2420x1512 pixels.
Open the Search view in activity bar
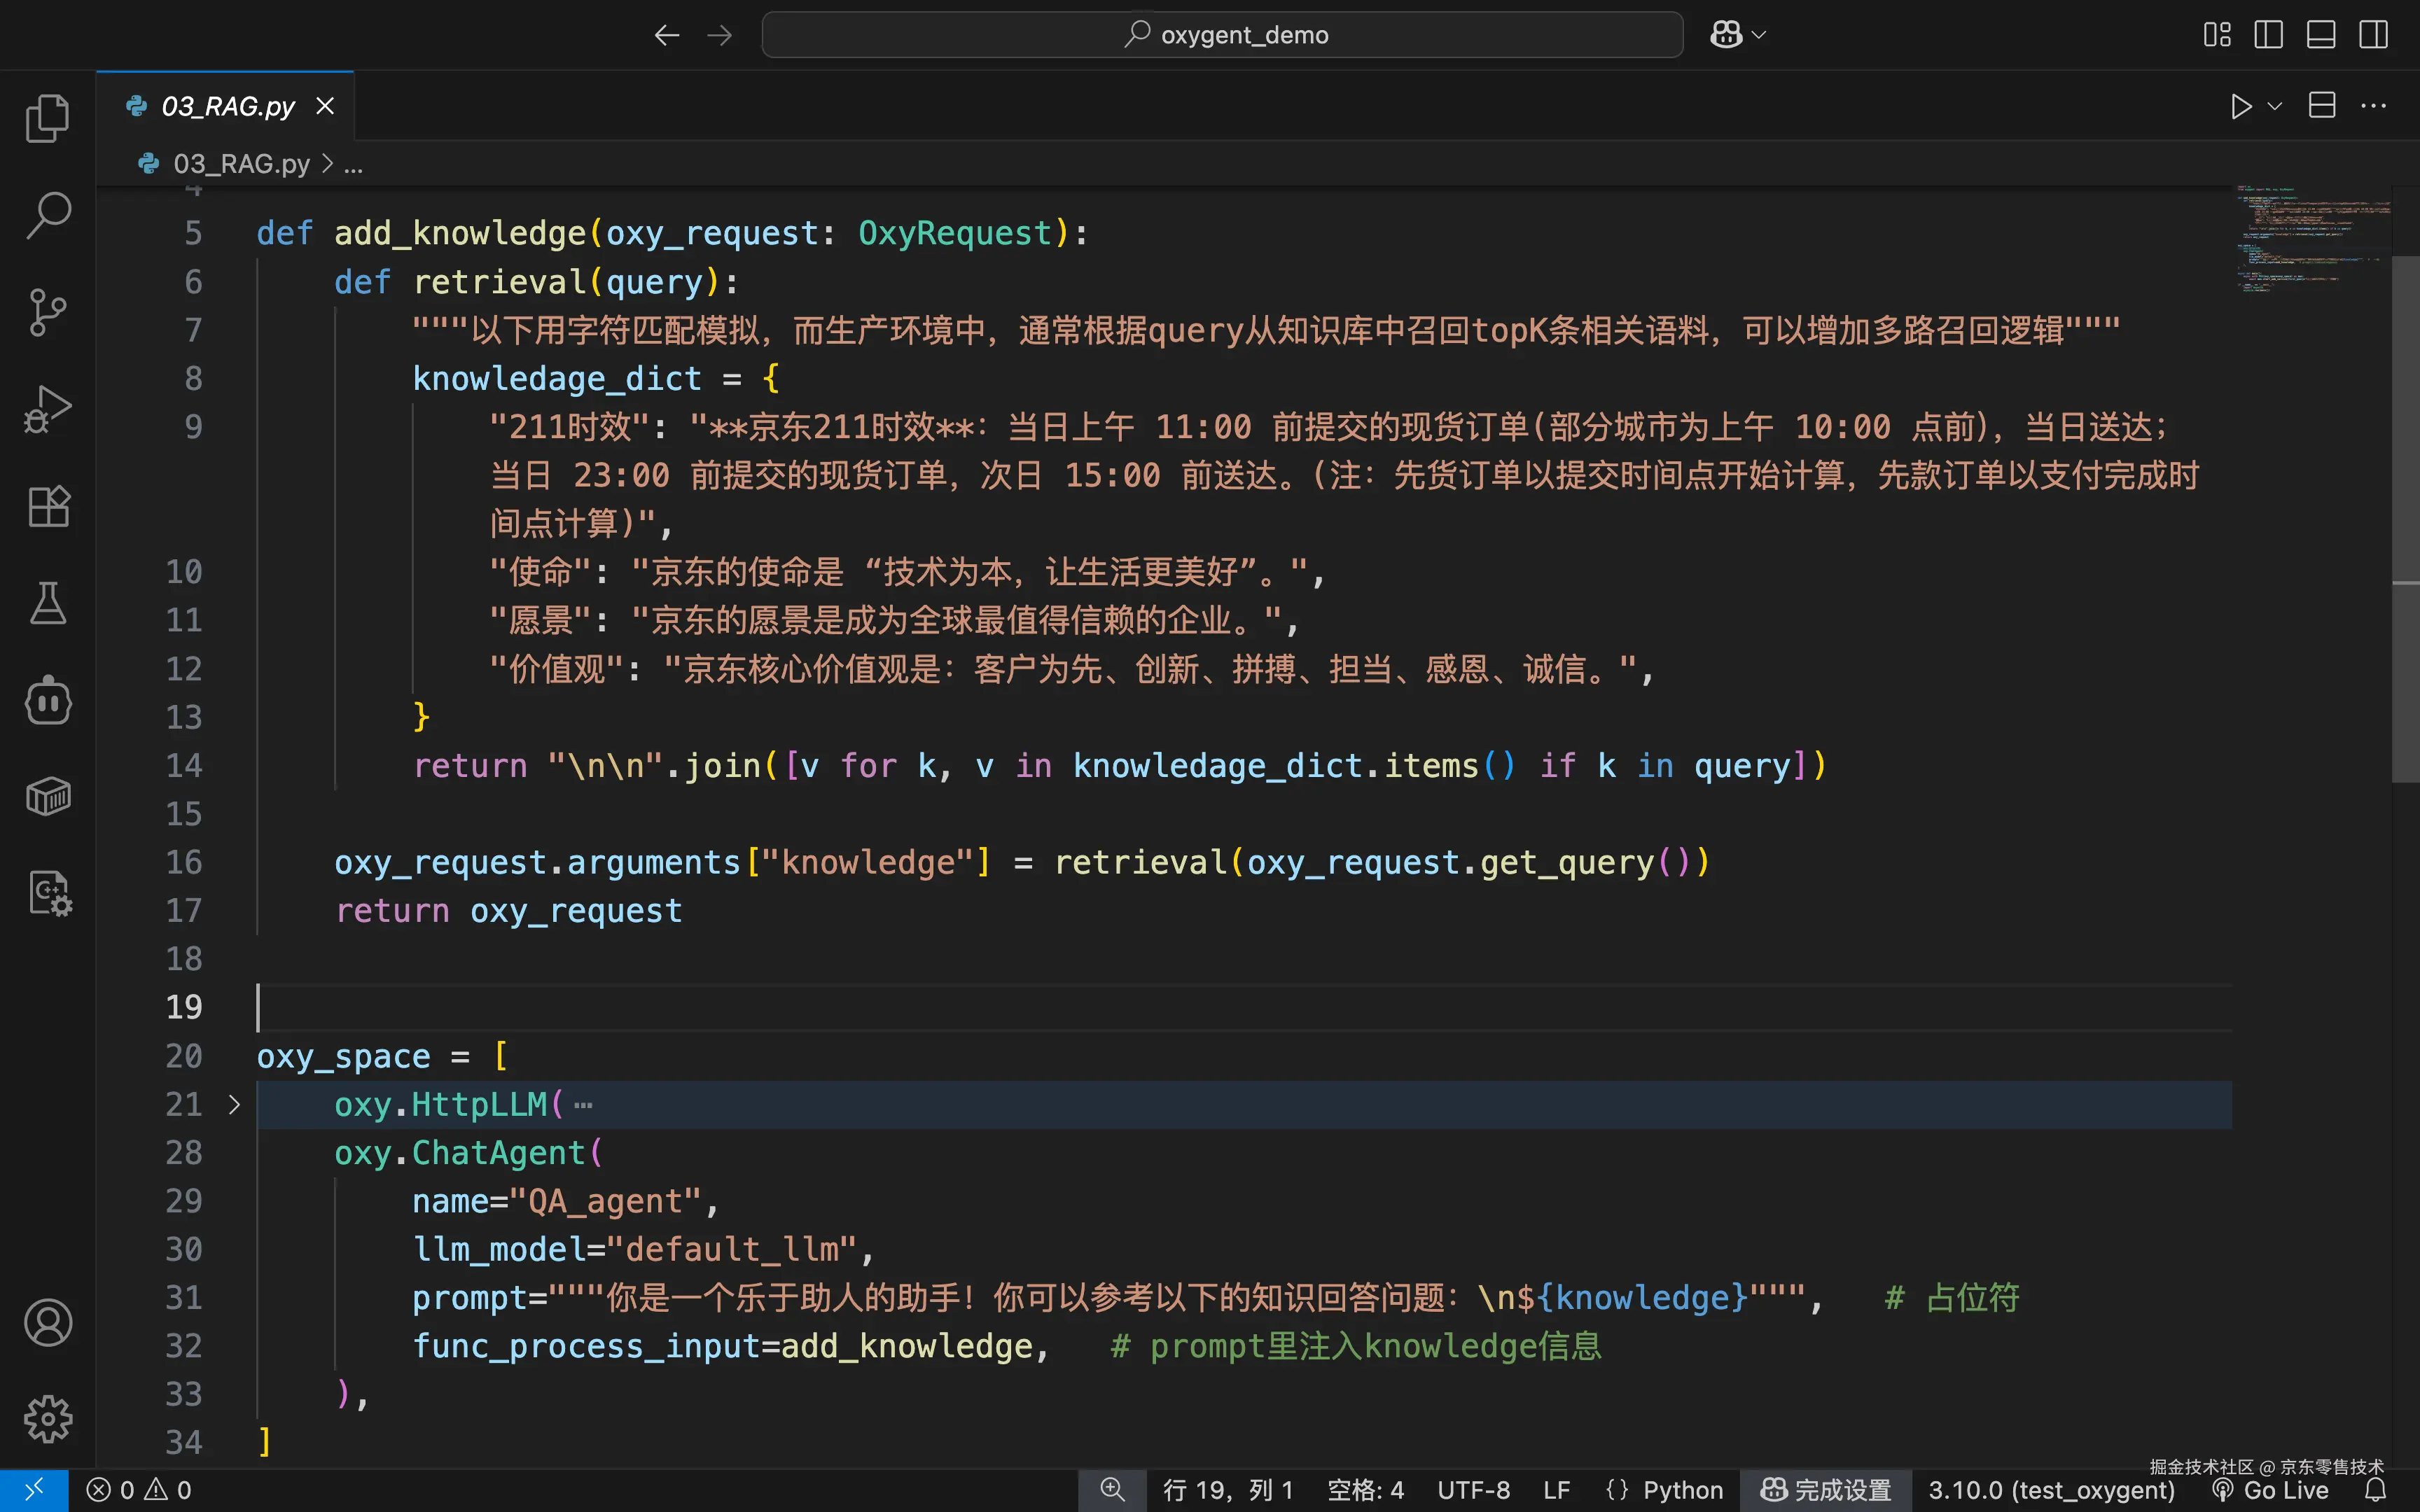pos(48,215)
